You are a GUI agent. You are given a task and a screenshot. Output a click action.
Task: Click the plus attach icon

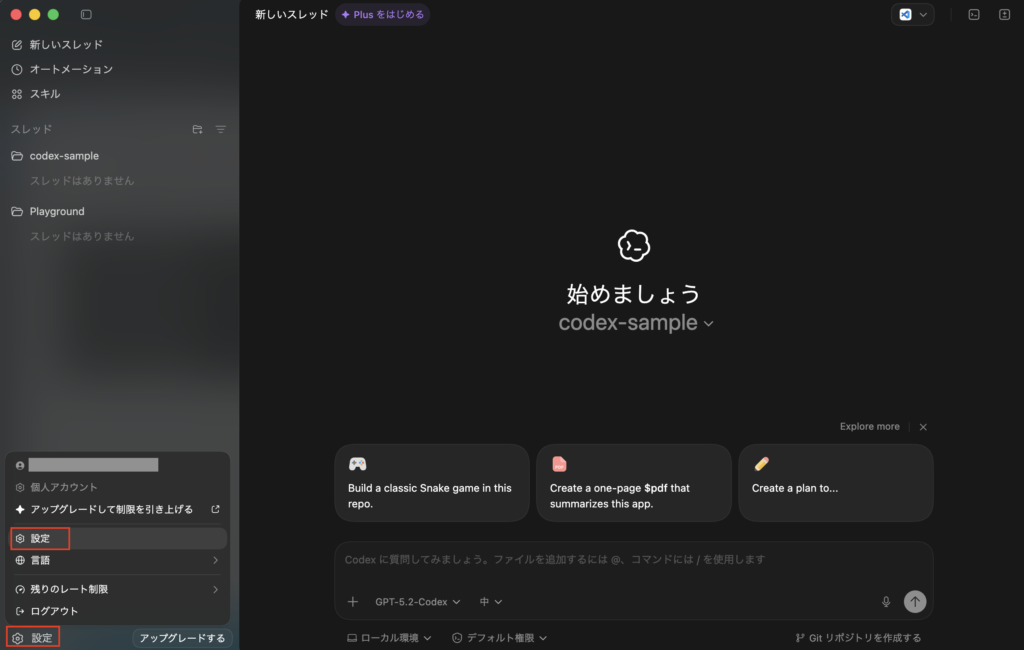352,602
